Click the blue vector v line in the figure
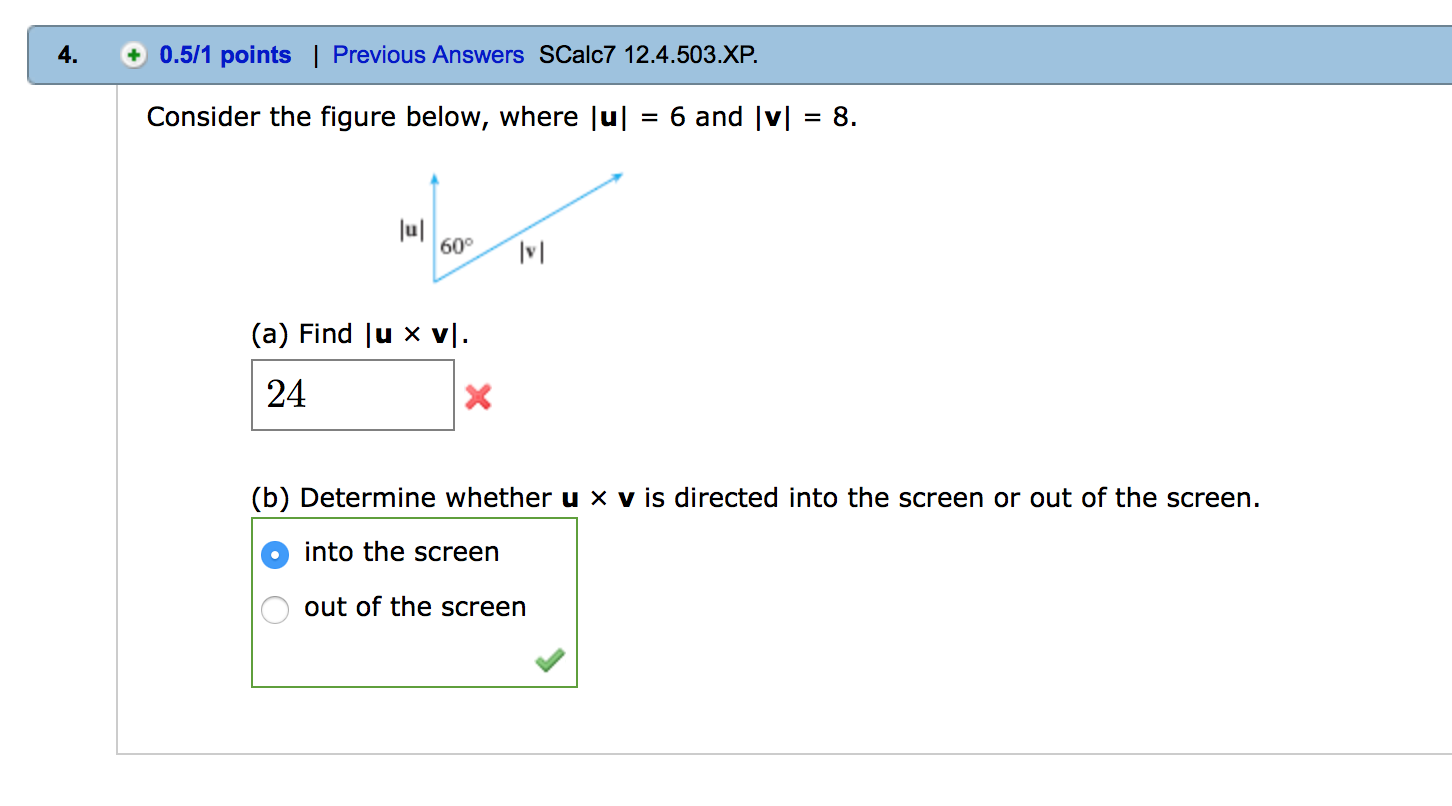This screenshot has height=806, width=1452. (x=526, y=229)
